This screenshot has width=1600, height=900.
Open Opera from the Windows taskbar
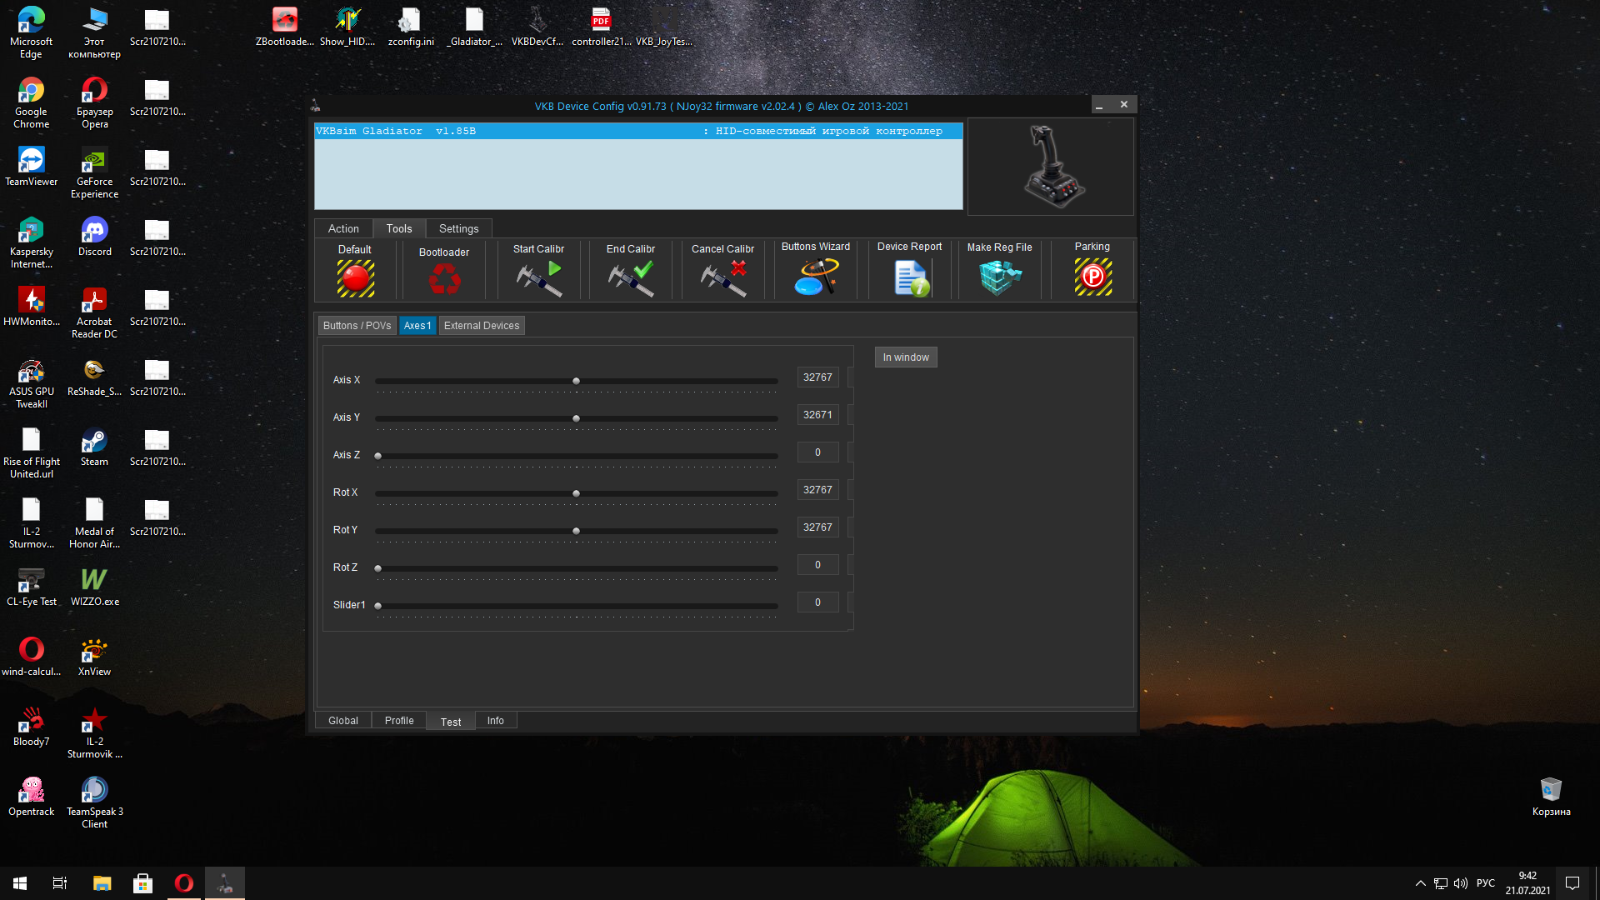(184, 883)
